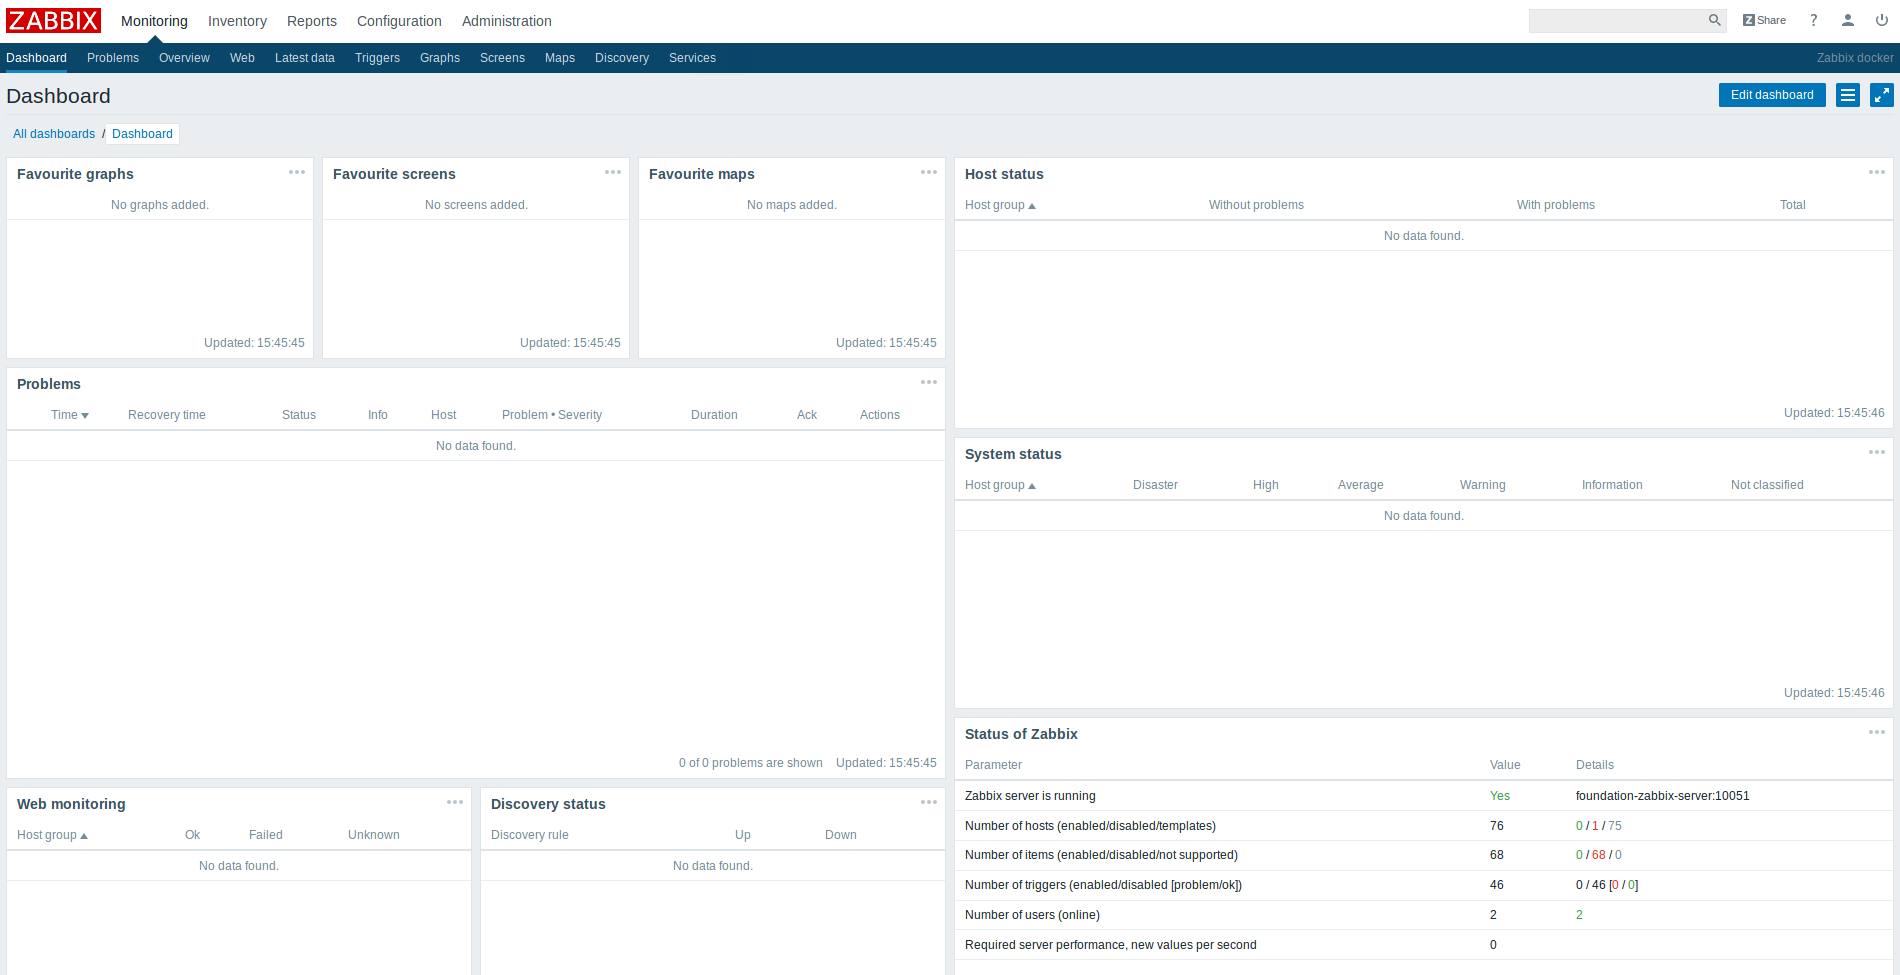Toggle sorting by Problem Severity column
Viewport: 1900px width, 975px height.
(x=552, y=414)
